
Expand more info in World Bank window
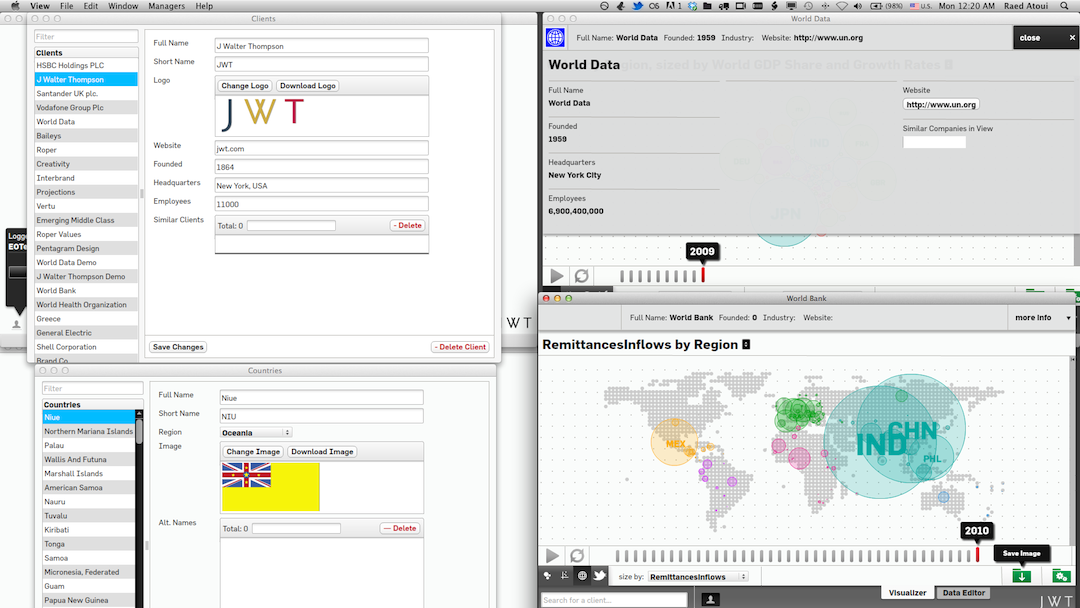point(1043,318)
